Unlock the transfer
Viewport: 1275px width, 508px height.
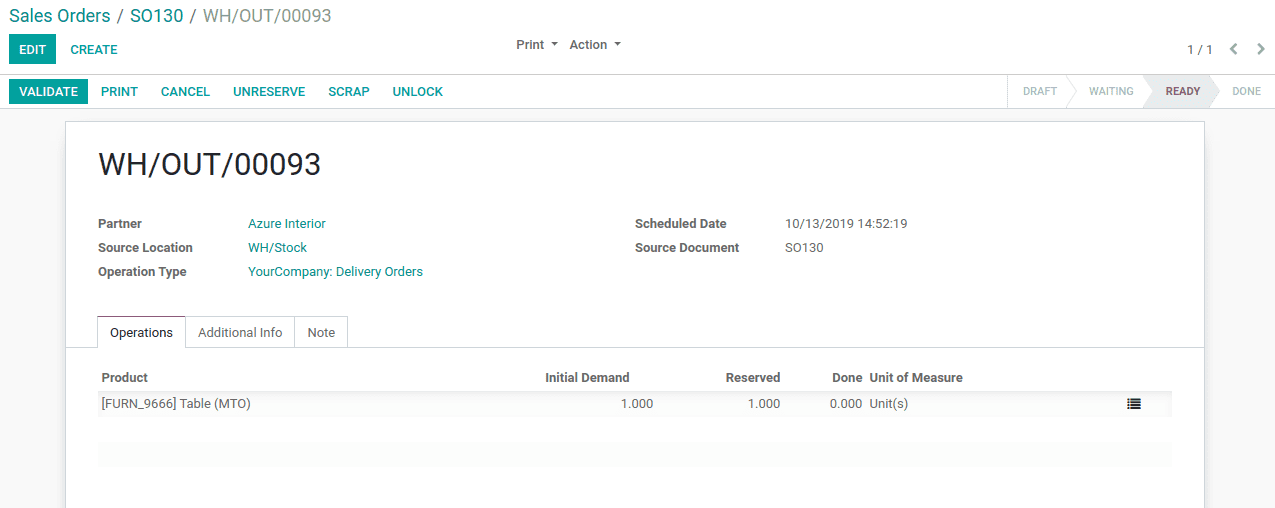point(418,91)
